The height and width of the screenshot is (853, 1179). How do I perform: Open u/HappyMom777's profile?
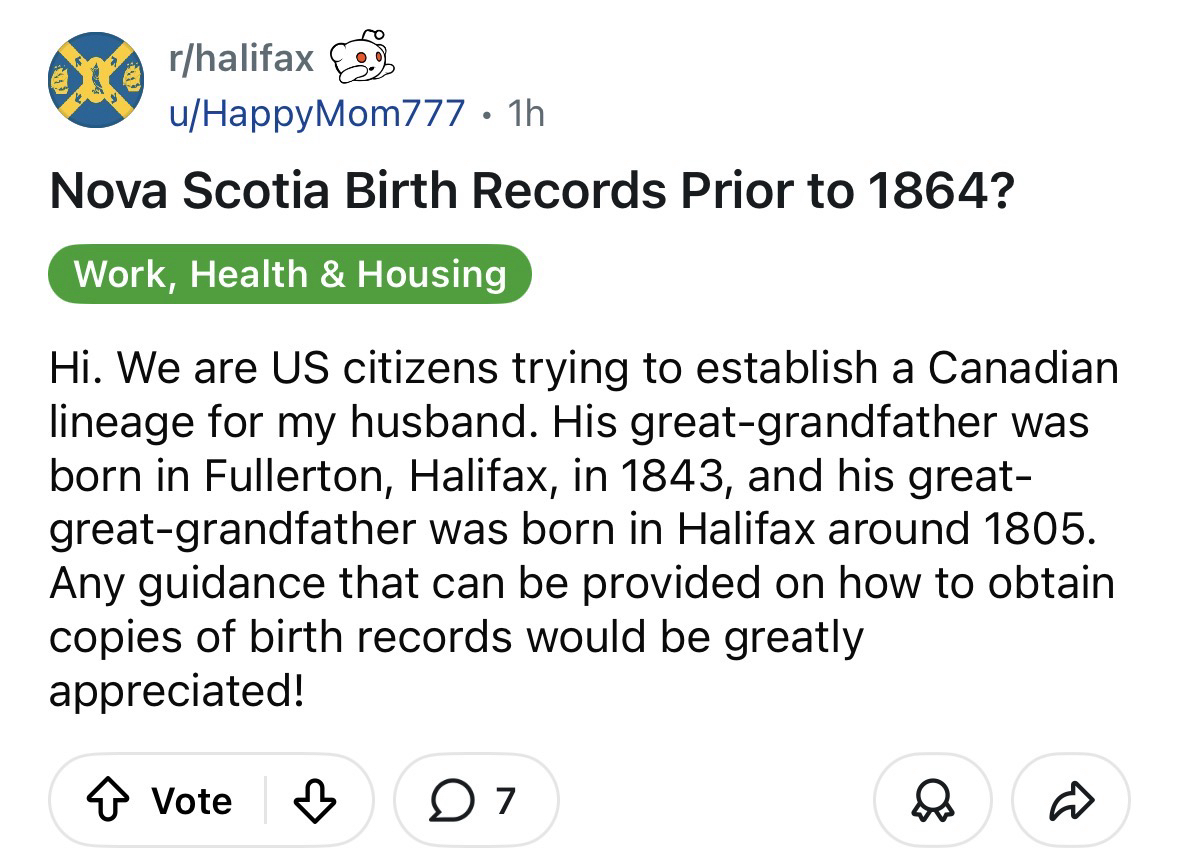(x=316, y=113)
